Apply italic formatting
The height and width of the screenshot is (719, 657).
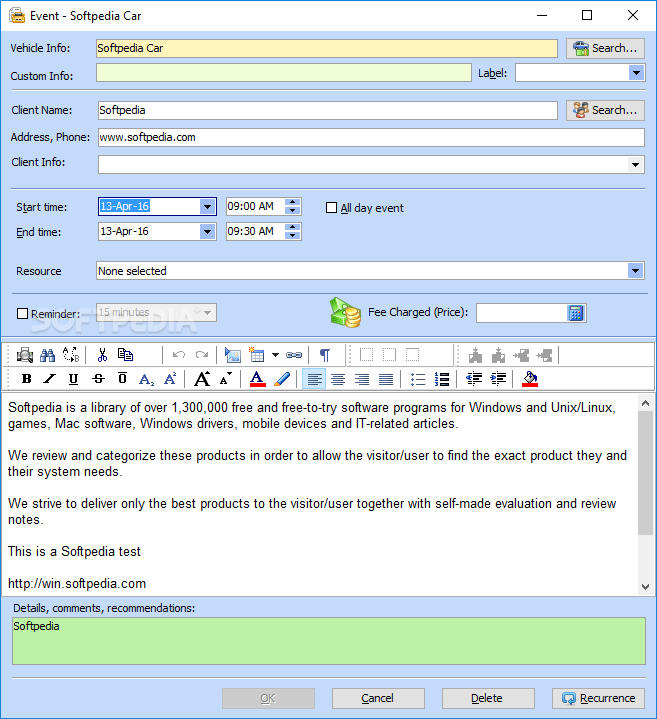pyautogui.click(x=50, y=379)
